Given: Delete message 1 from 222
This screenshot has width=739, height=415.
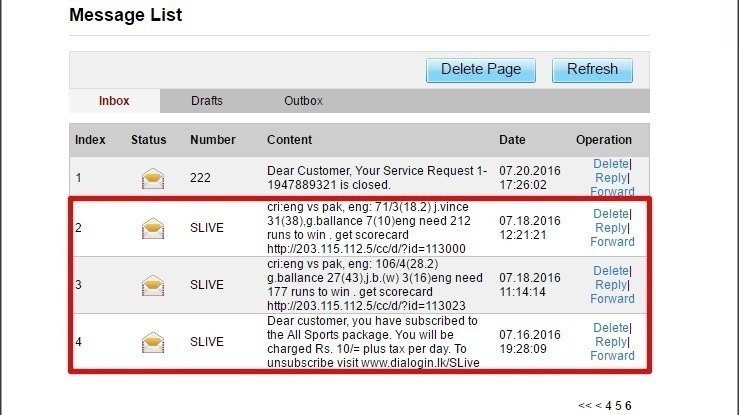Looking at the screenshot, I should click(610, 164).
